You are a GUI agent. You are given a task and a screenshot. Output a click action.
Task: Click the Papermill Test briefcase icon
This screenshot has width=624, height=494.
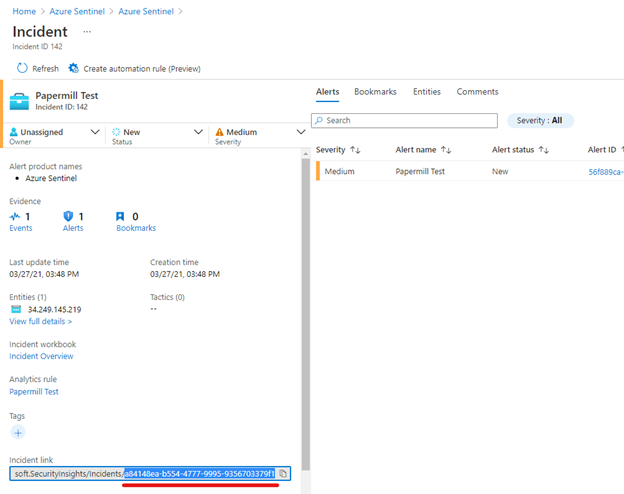coord(19,101)
